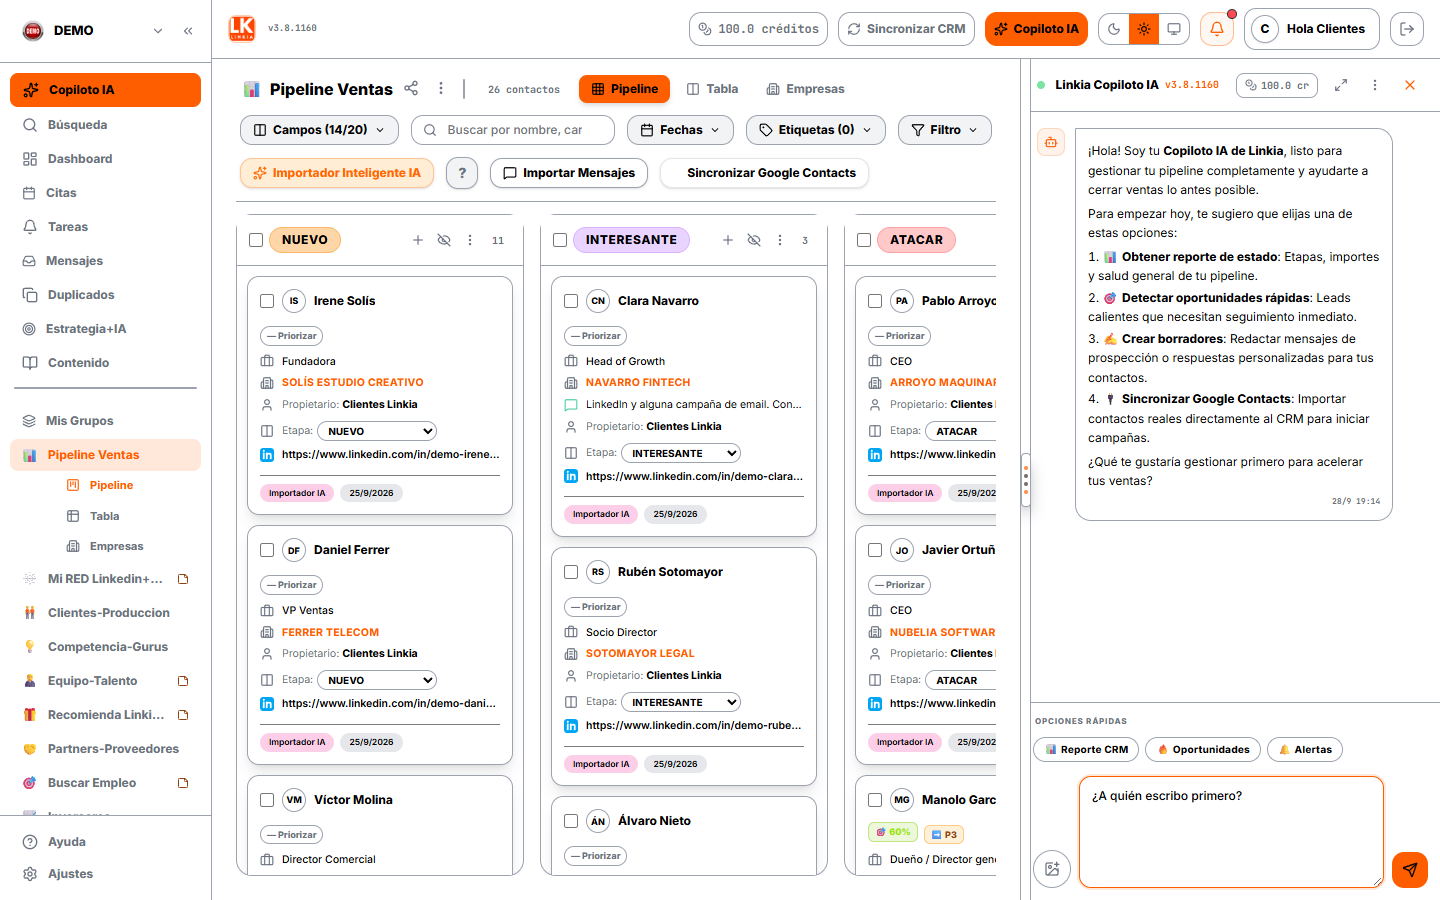The image size is (1440, 900).
Task: Click Sincronizar Google Contacts button
Action: pyautogui.click(x=764, y=173)
